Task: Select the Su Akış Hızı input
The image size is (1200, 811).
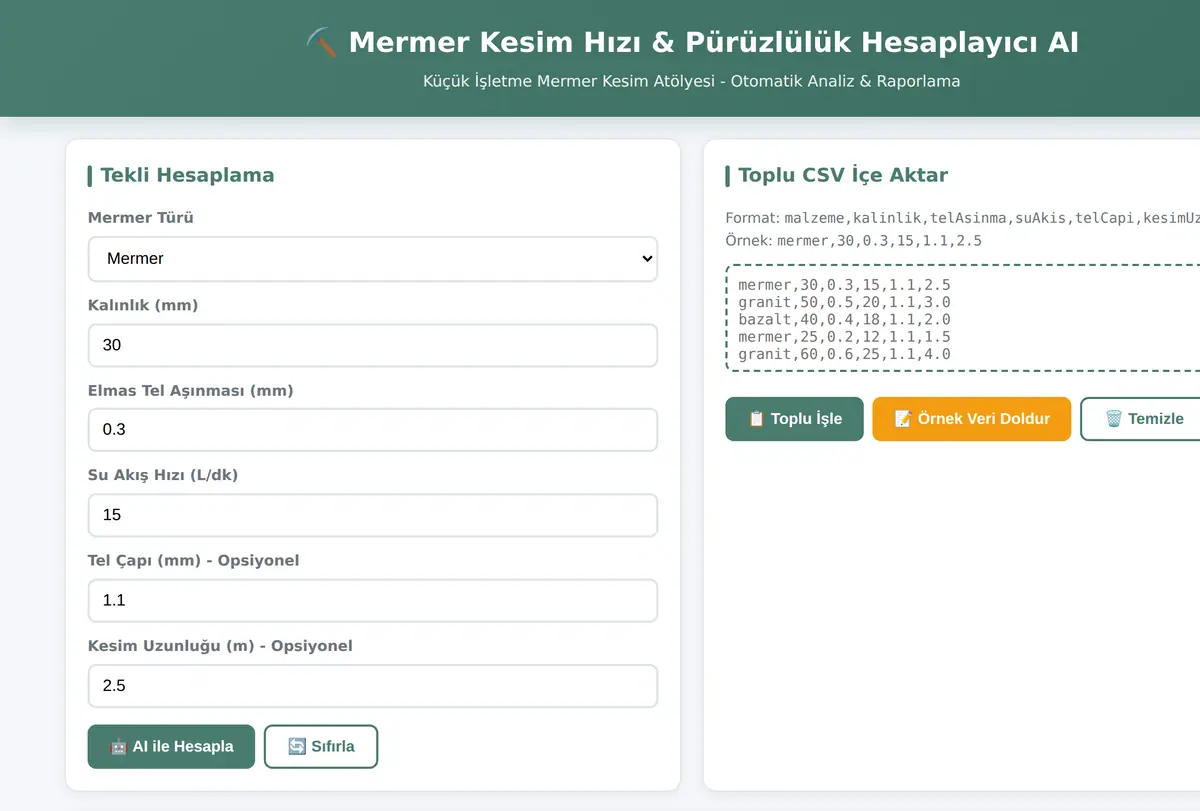Action: (x=372, y=515)
